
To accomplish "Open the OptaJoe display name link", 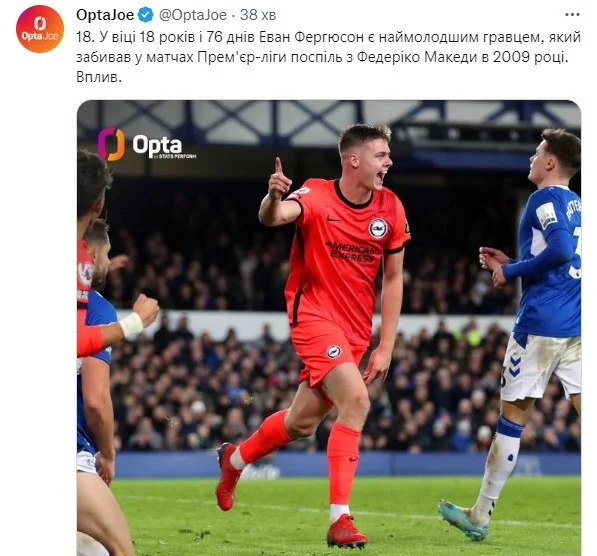I will pyautogui.click(x=105, y=15).
